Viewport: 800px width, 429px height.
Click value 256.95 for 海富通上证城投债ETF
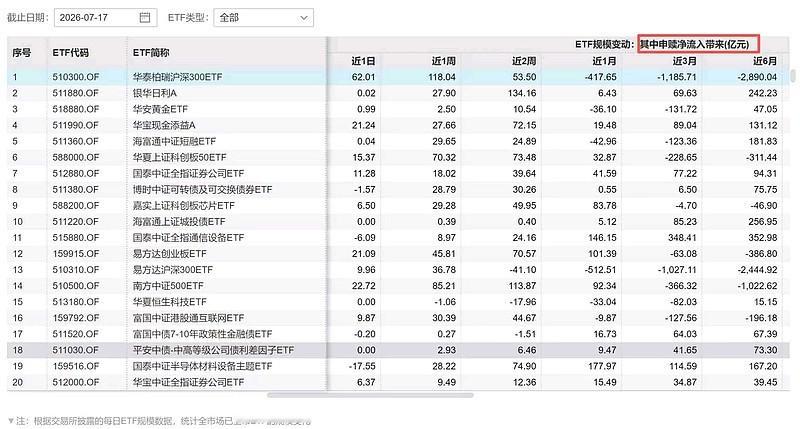763,222
